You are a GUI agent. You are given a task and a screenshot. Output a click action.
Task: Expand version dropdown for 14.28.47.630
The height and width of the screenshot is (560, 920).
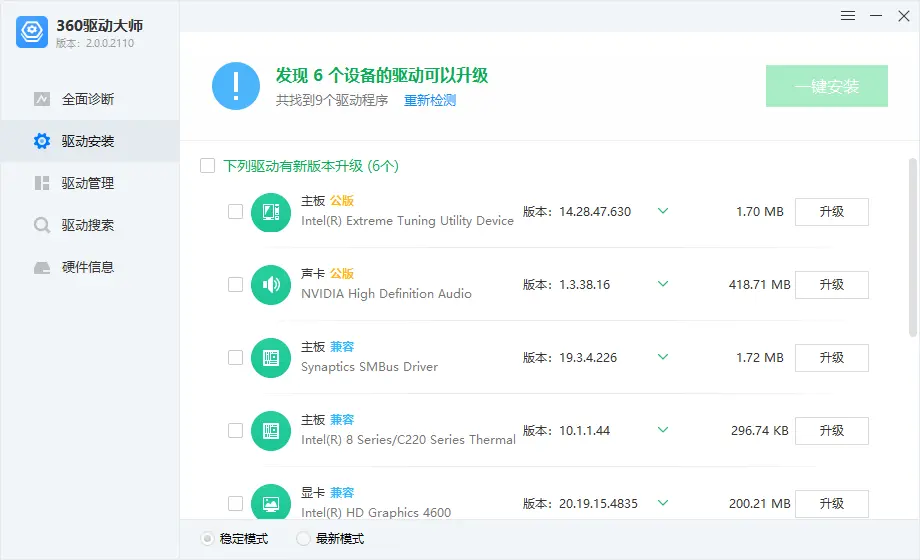point(662,211)
